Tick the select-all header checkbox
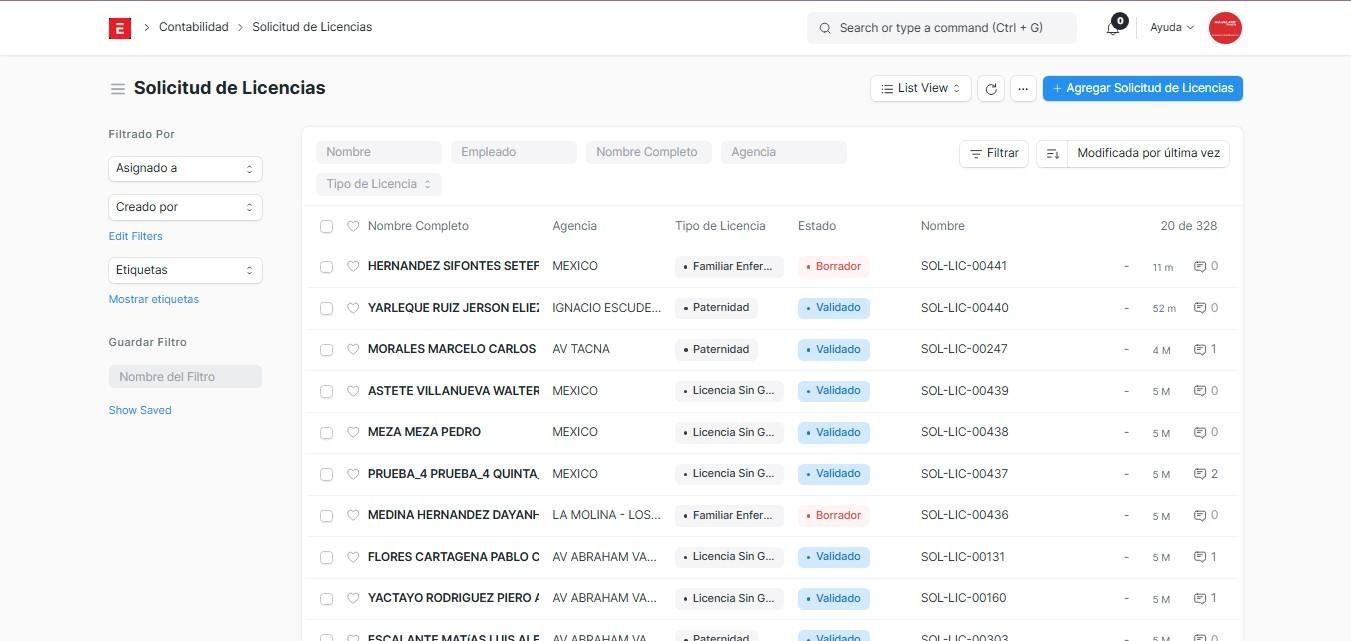 point(326,227)
